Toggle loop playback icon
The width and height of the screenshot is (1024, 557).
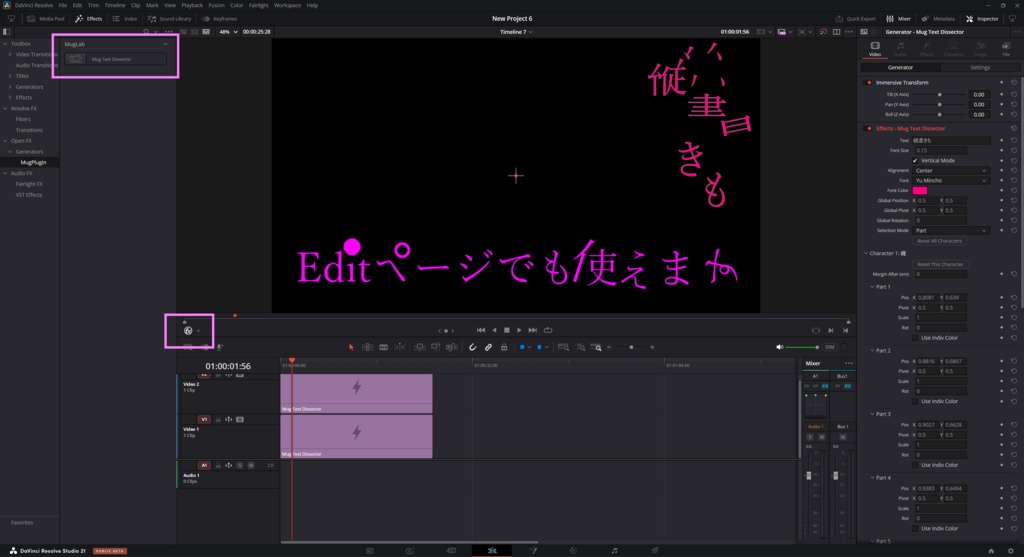pos(548,330)
